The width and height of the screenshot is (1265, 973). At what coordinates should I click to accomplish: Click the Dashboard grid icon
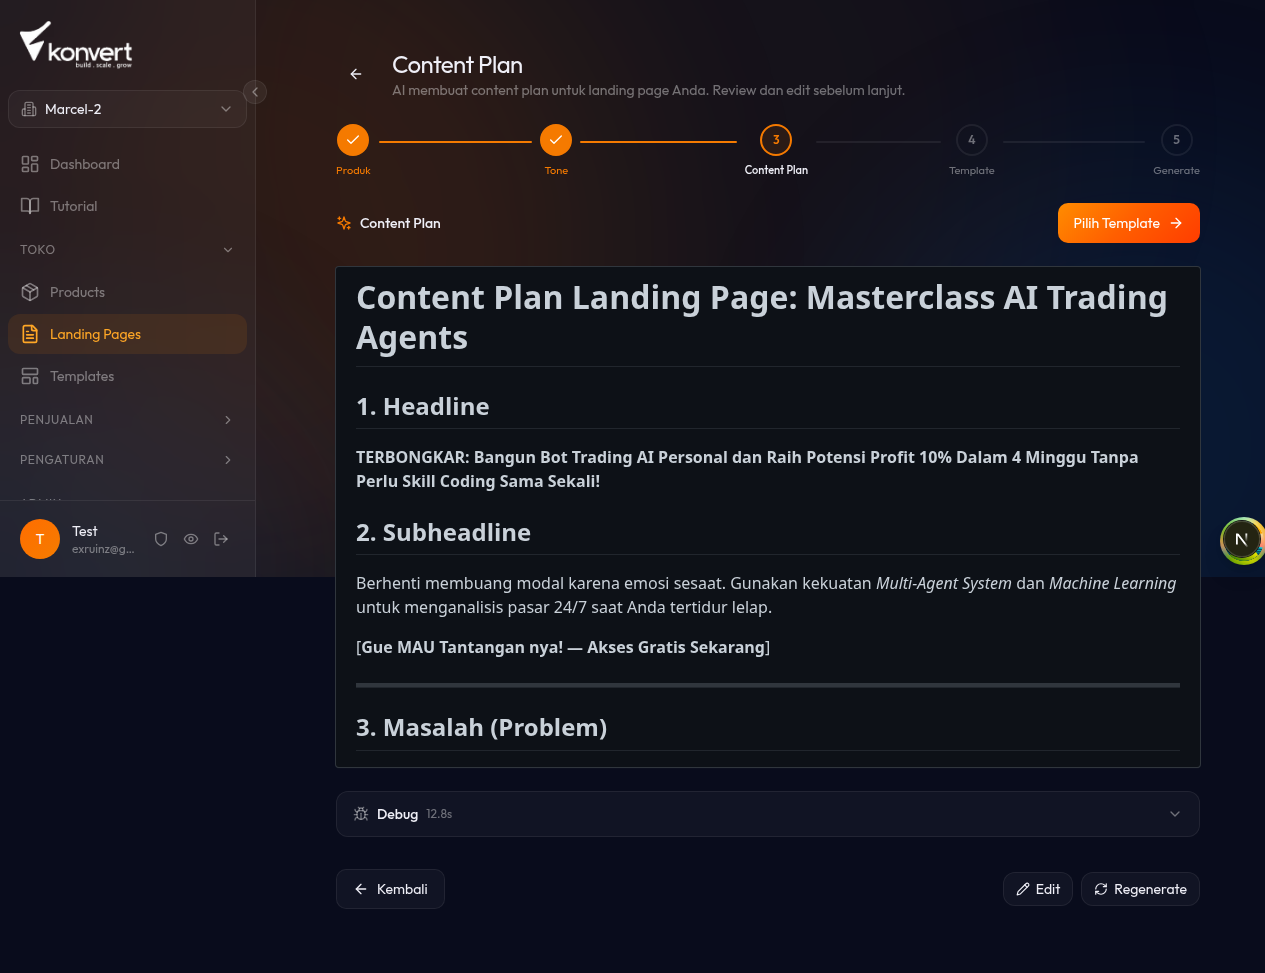pyautogui.click(x=30, y=164)
